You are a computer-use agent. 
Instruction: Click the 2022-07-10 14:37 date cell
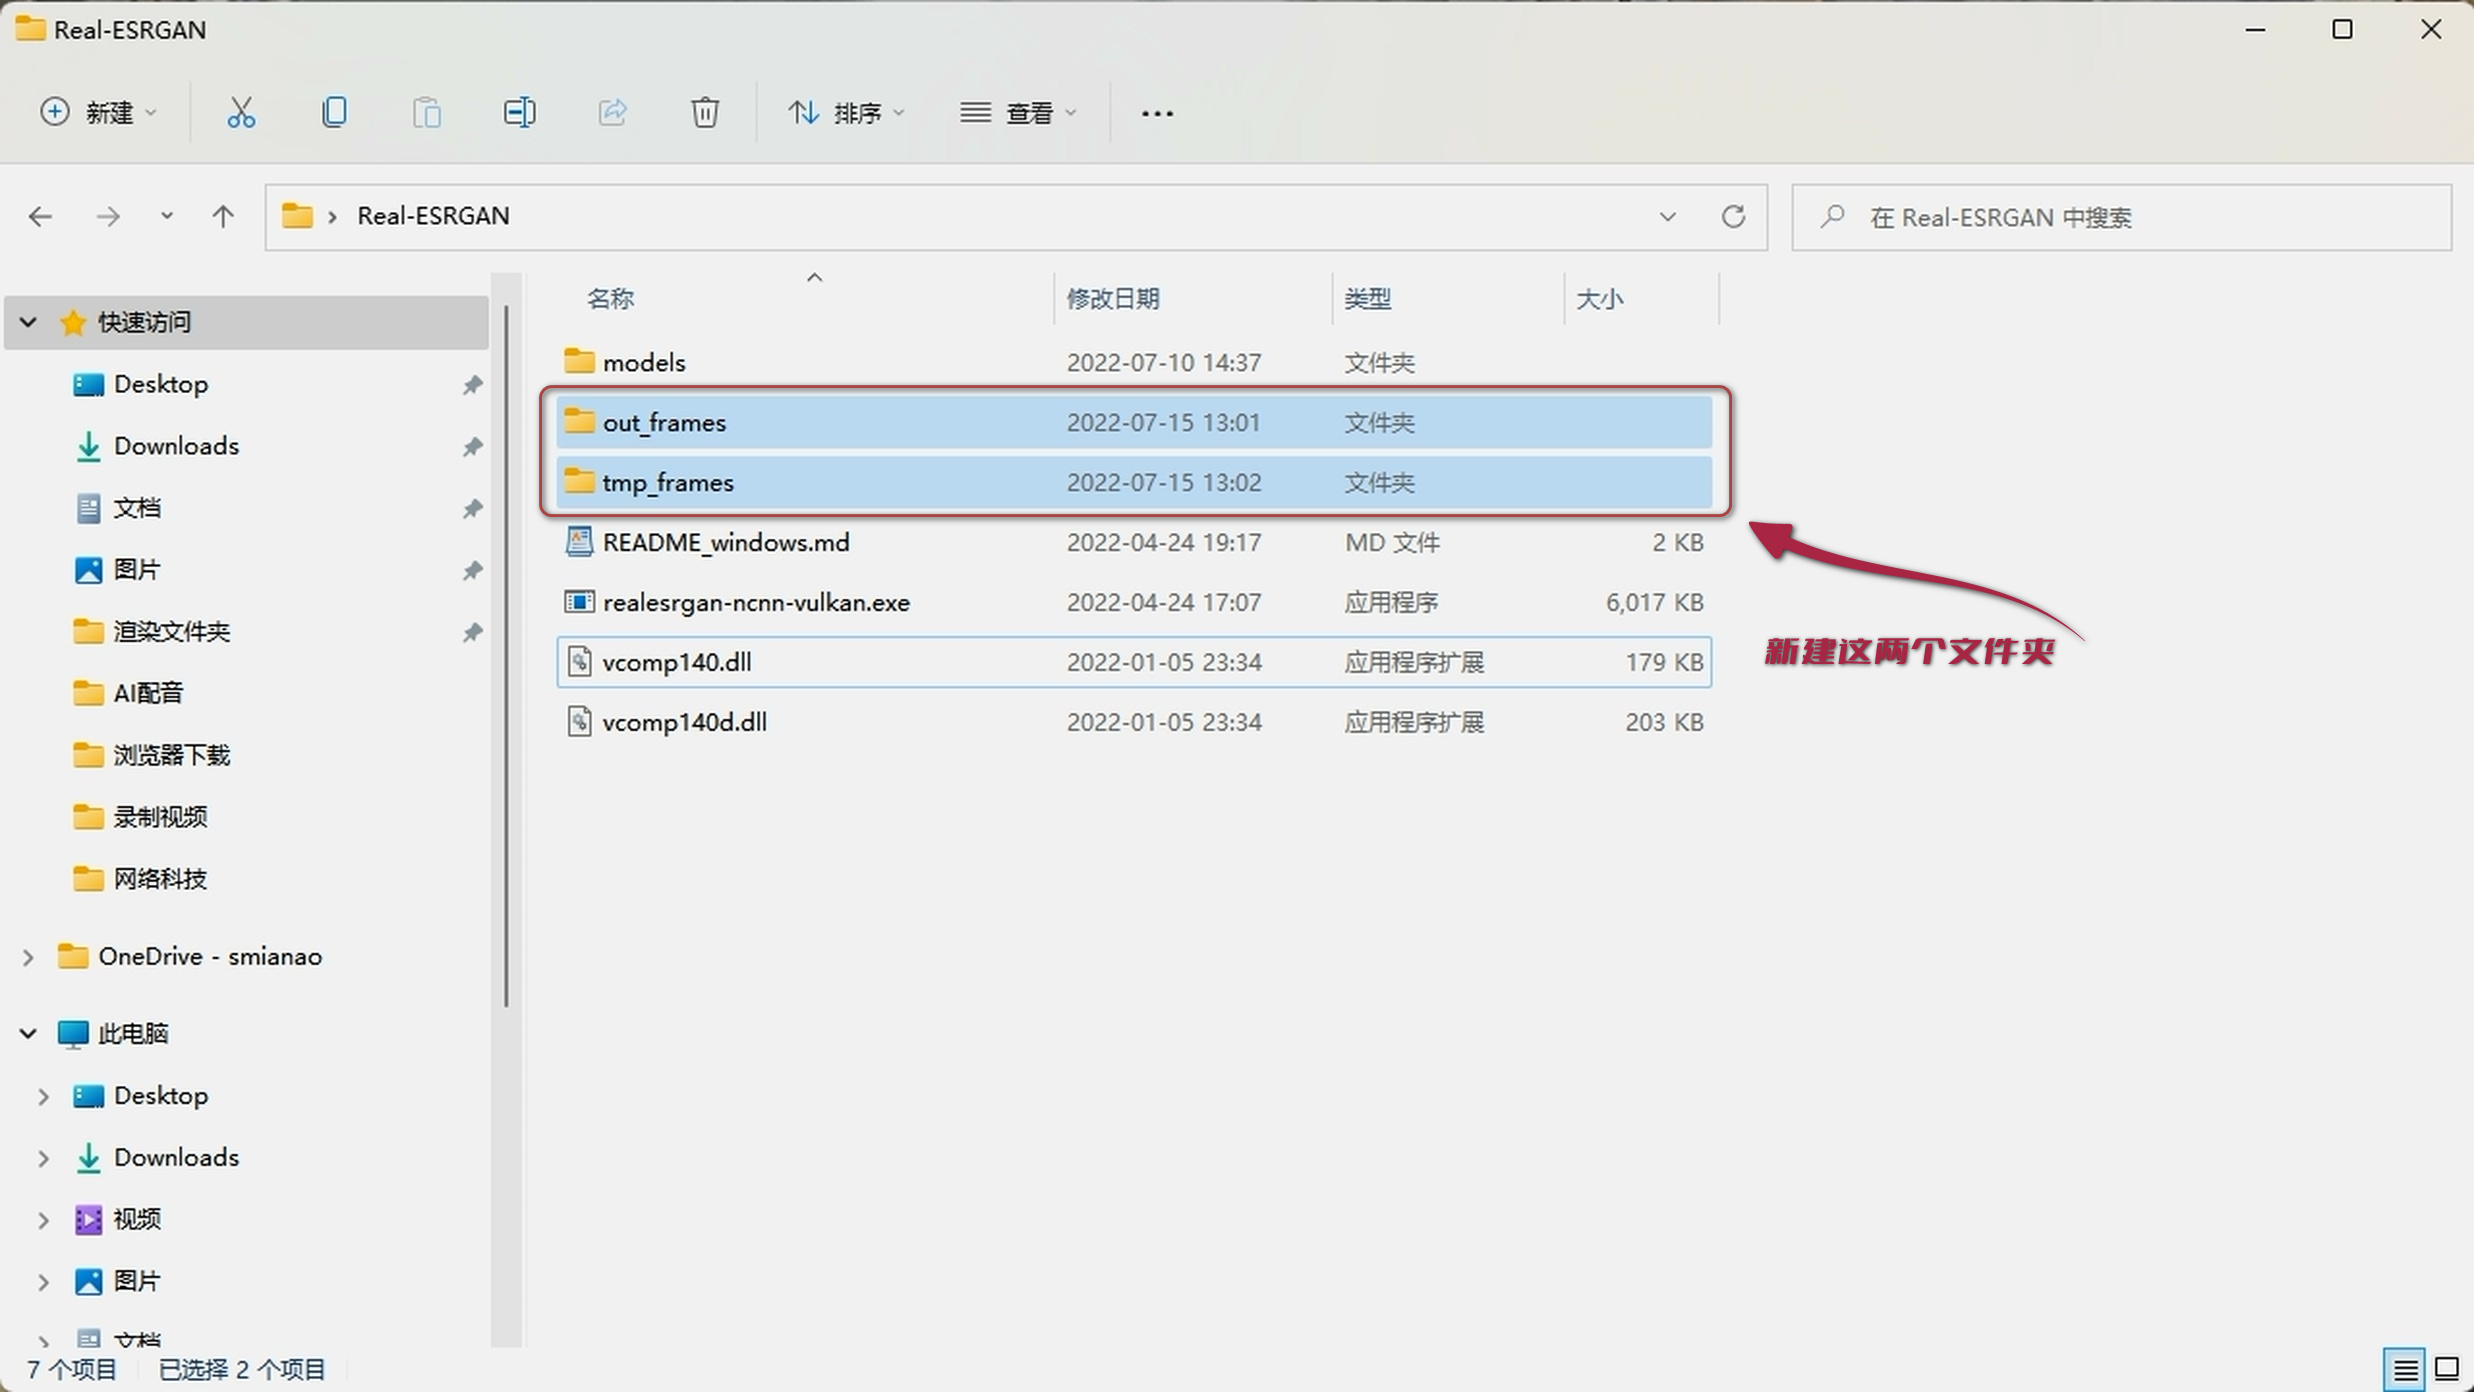[1164, 362]
